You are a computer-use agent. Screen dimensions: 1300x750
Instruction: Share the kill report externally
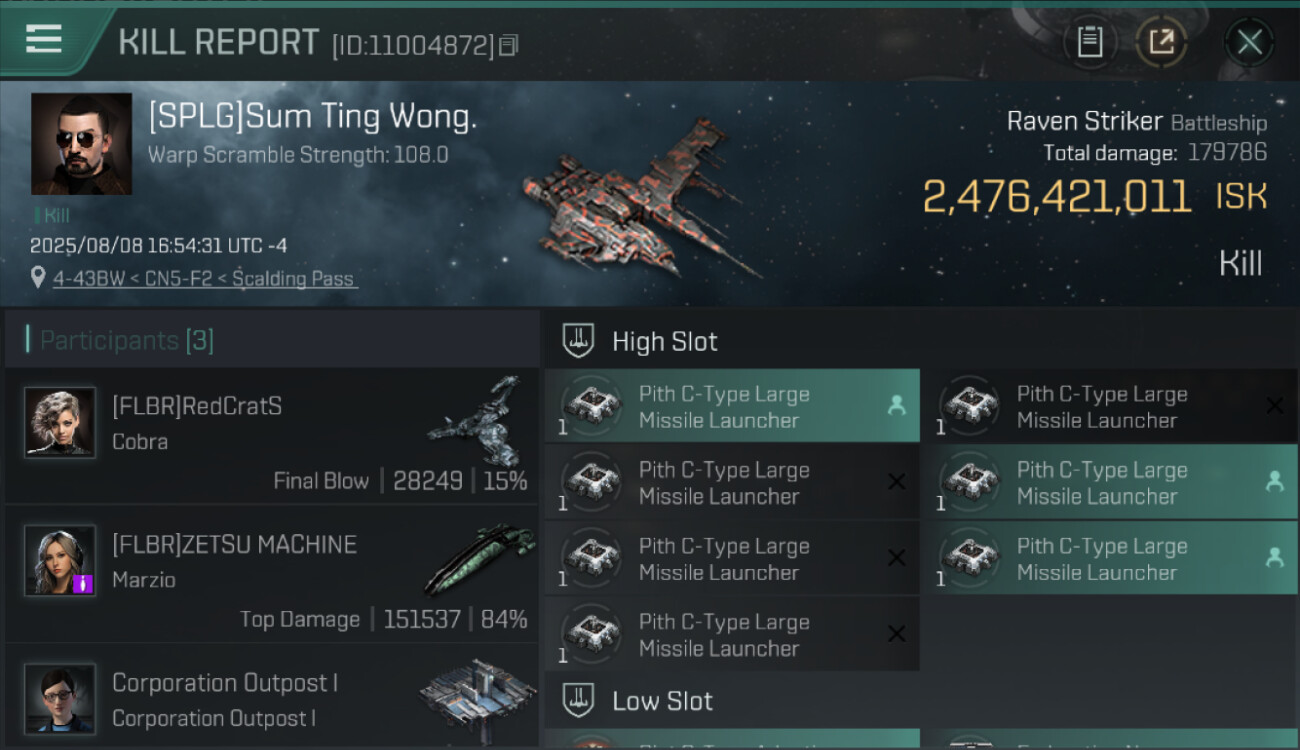coord(1161,42)
